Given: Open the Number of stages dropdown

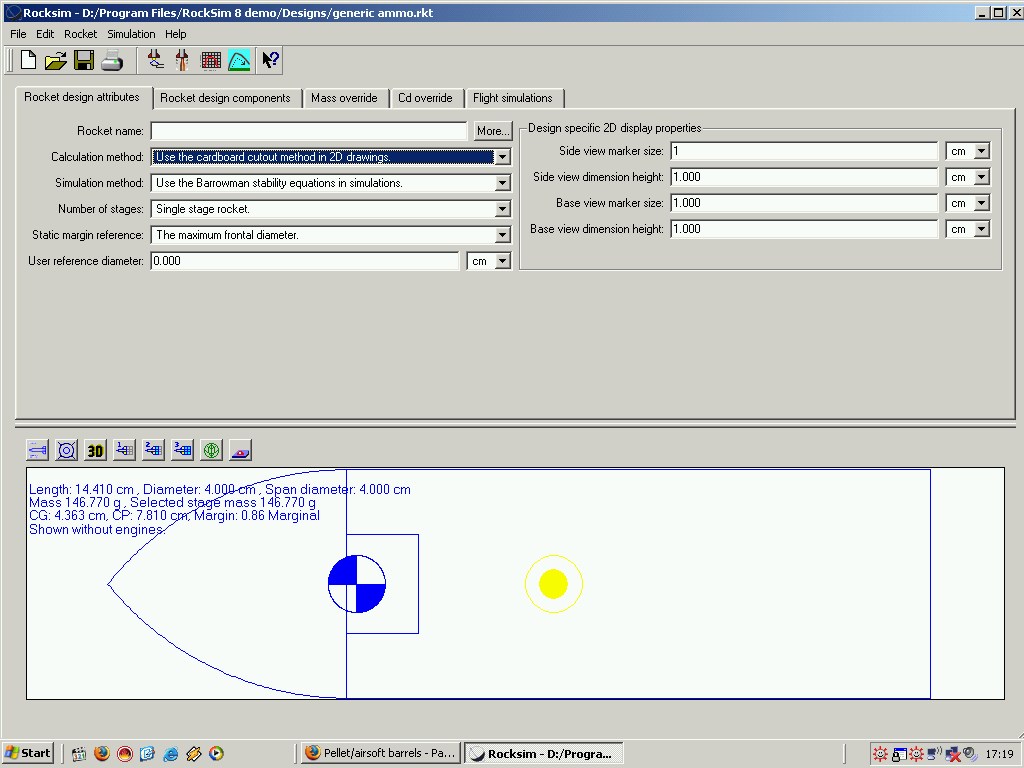Looking at the screenshot, I should (502, 209).
